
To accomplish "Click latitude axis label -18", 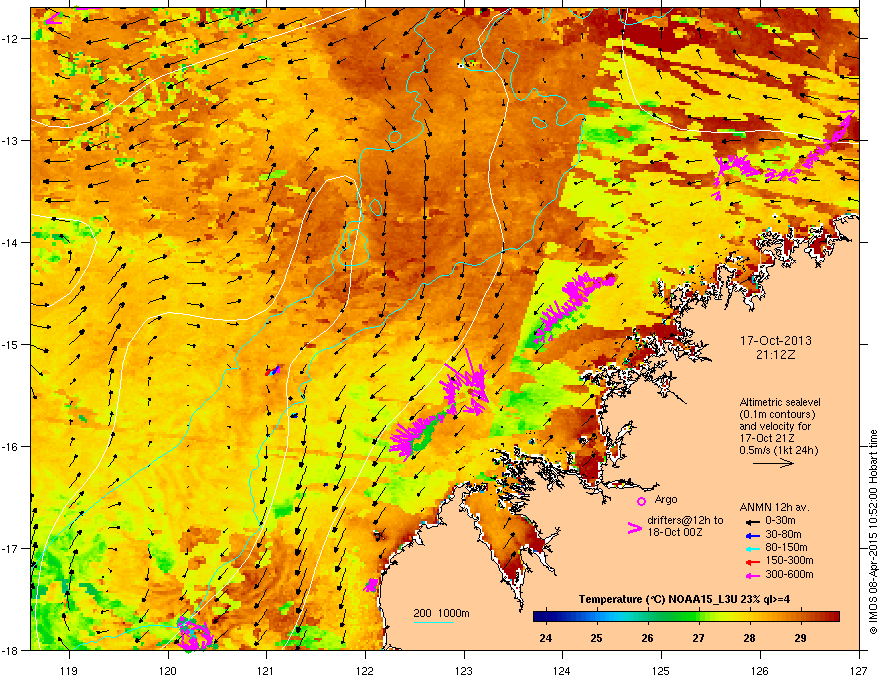I will (11, 650).
